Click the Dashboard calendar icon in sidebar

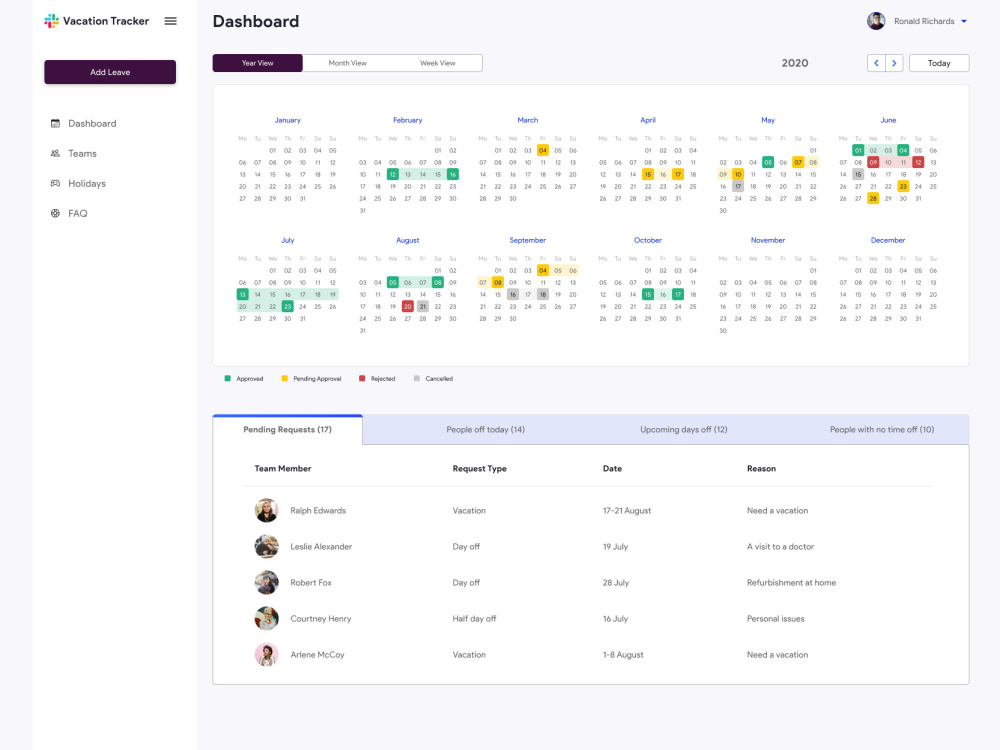click(55, 124)
